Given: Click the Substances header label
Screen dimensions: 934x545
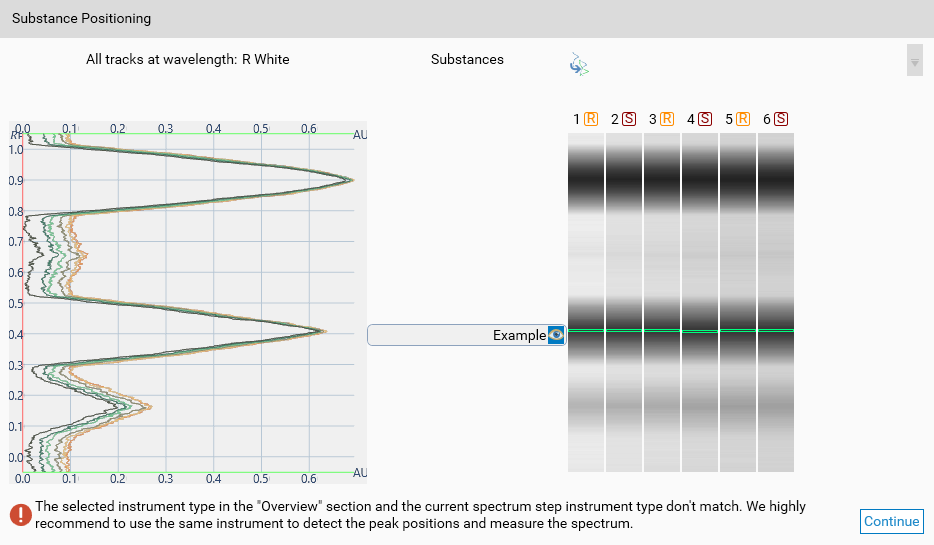Looking at the screenshot, I should (x=467, y=59).
